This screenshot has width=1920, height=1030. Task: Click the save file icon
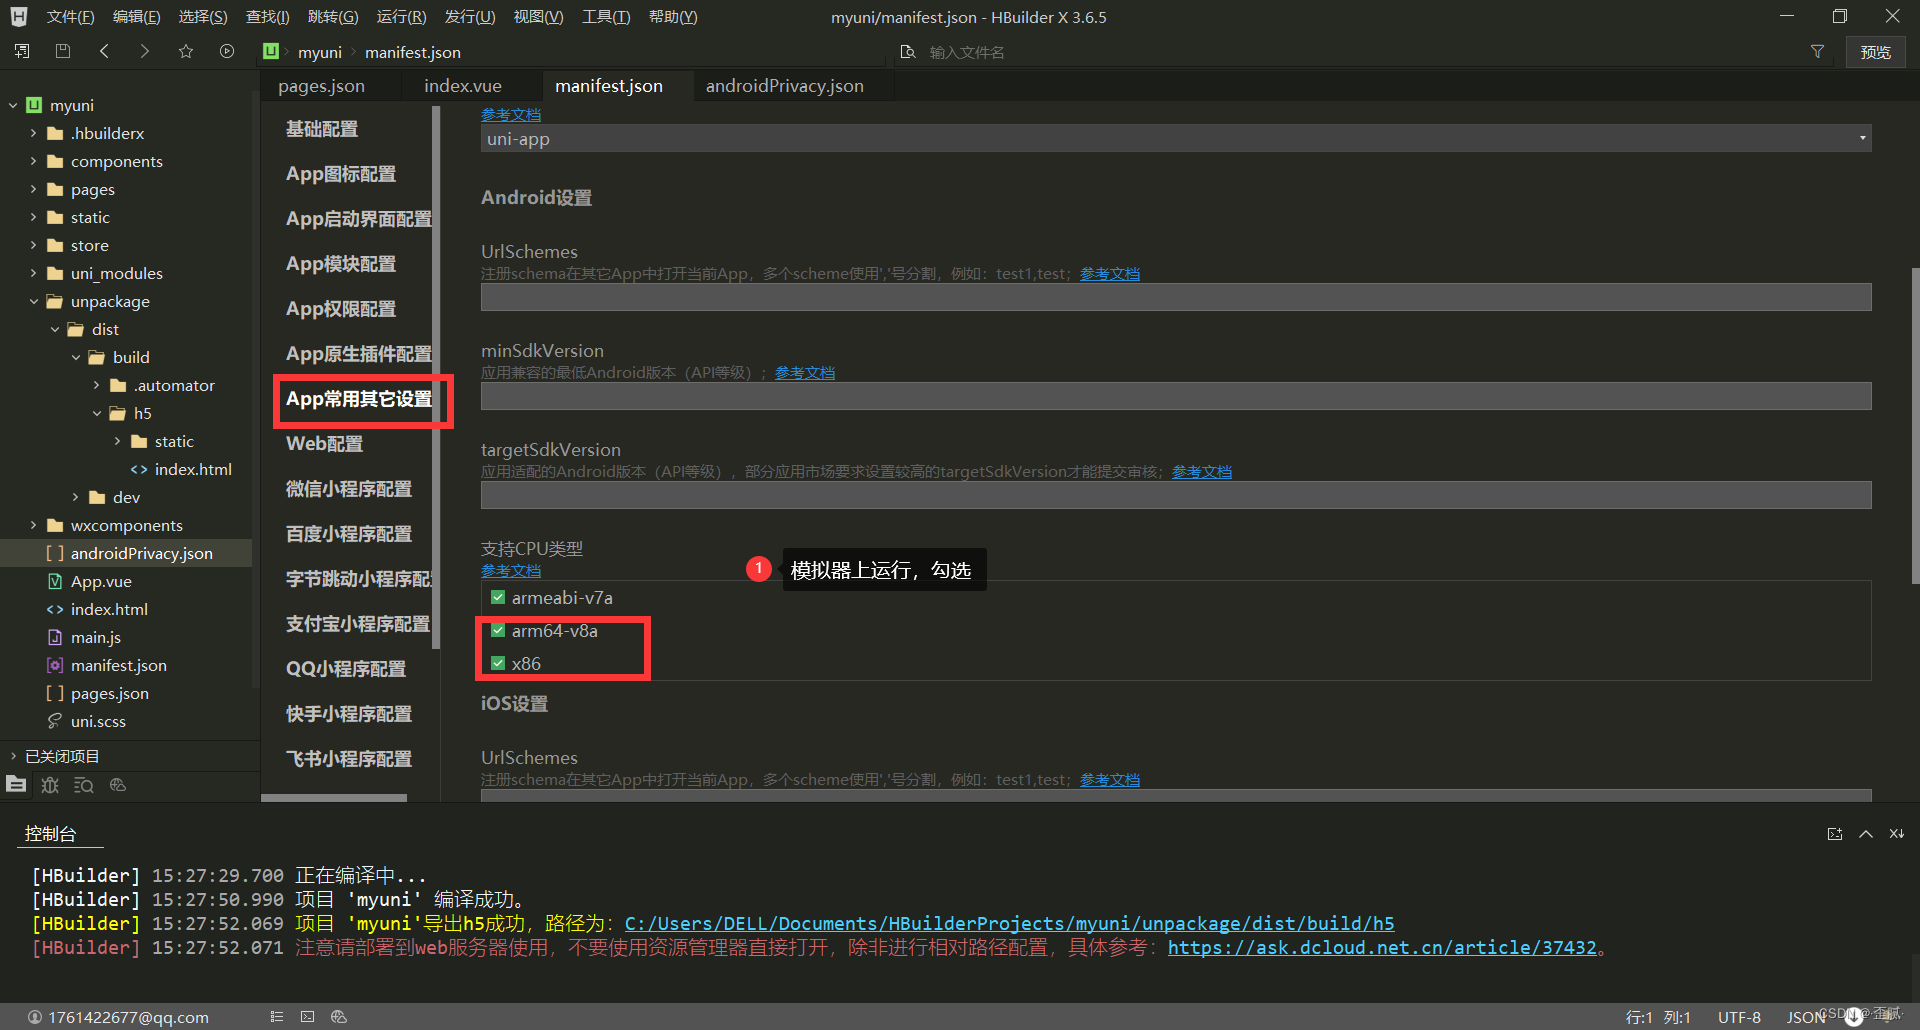click(63, 51)
